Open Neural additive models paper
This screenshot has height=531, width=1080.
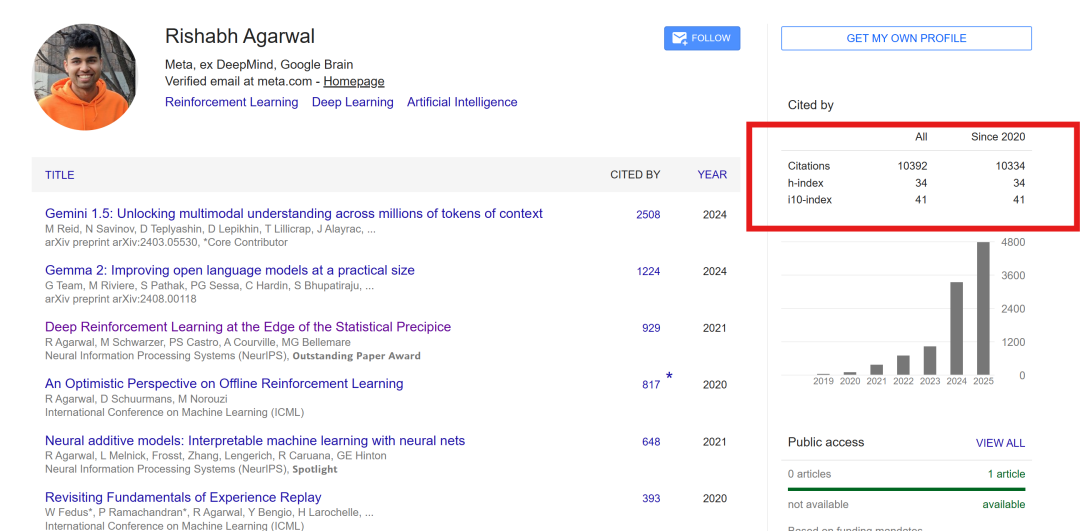point(255,441)
